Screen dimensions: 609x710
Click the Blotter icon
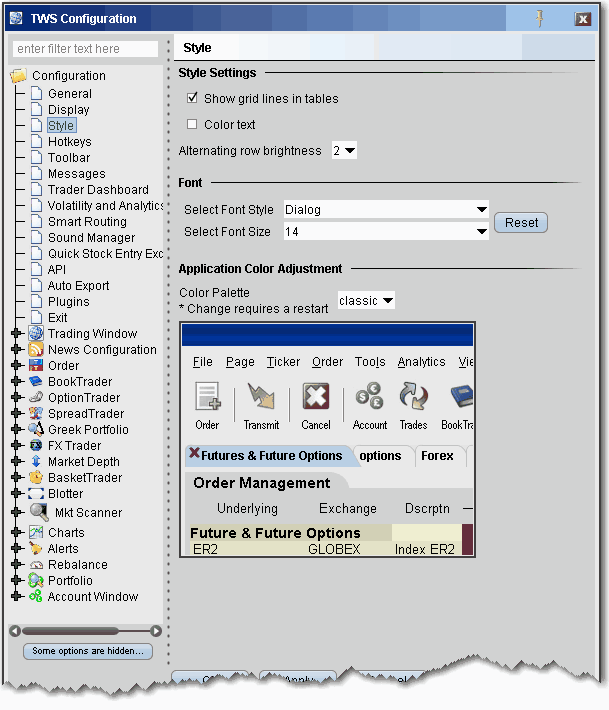(36, 493)
